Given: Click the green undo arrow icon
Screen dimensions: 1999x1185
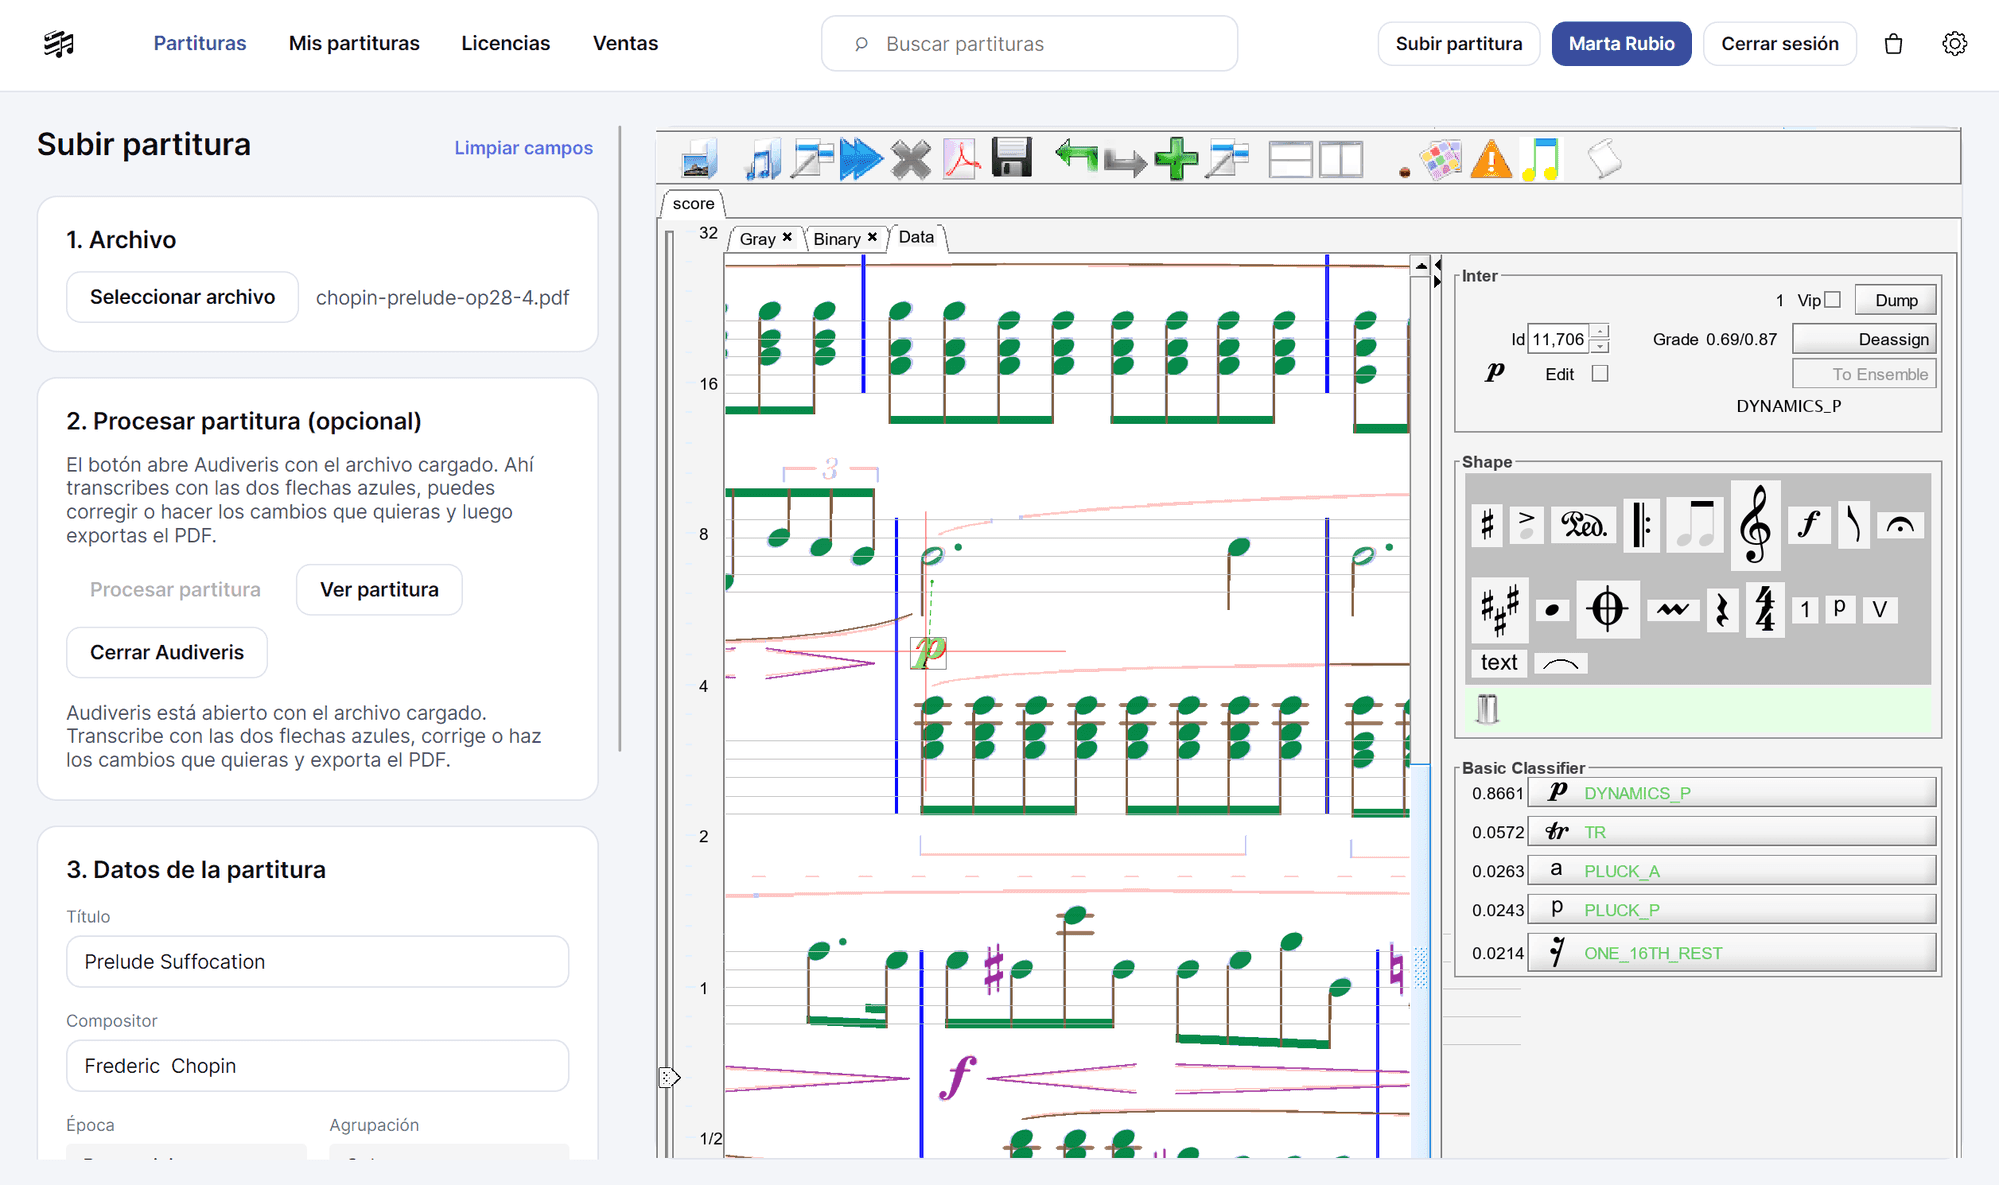Looking at the screenshot, I should (1076, 156).
